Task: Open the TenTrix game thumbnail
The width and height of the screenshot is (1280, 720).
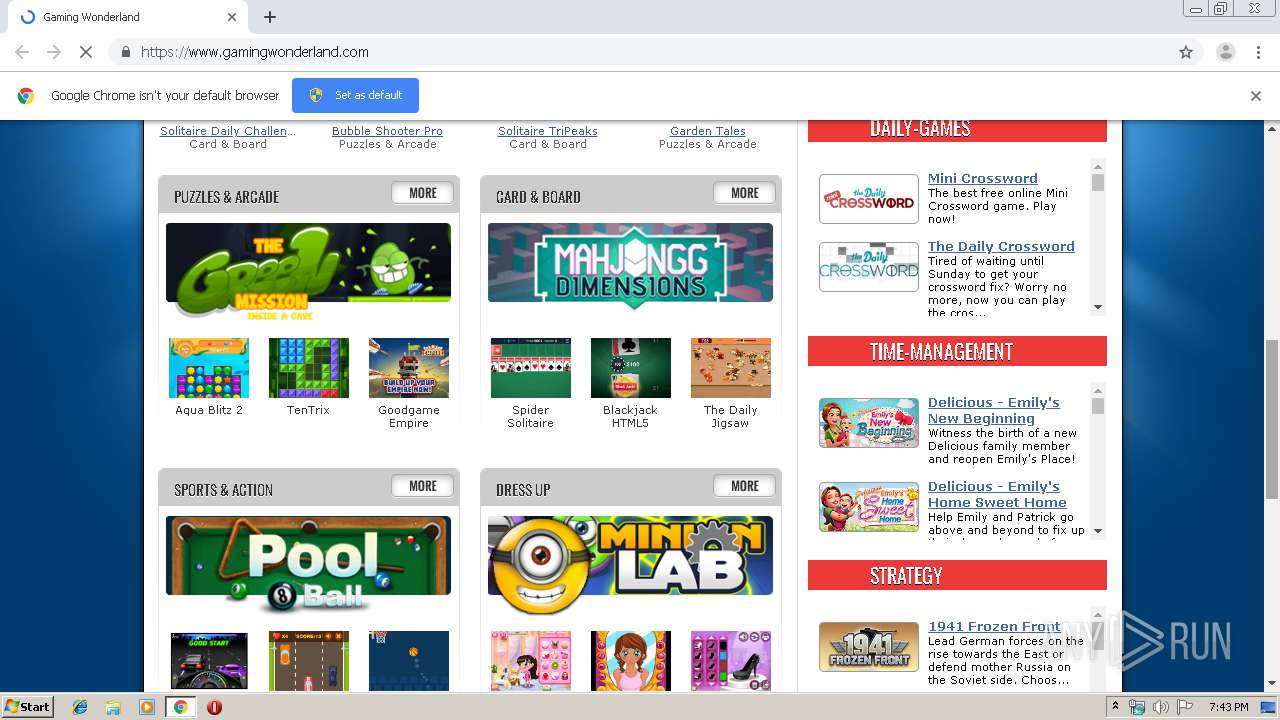Action: (309, 368)
